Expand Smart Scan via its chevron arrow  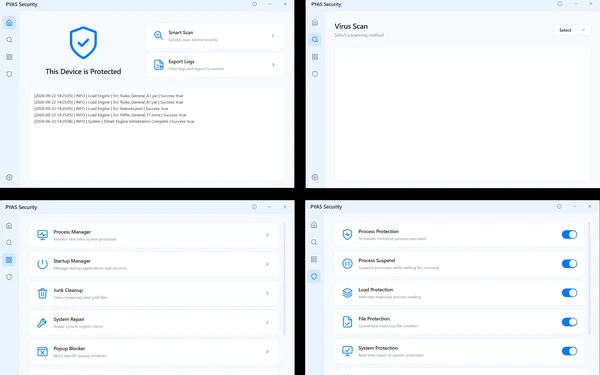[273, 36]
